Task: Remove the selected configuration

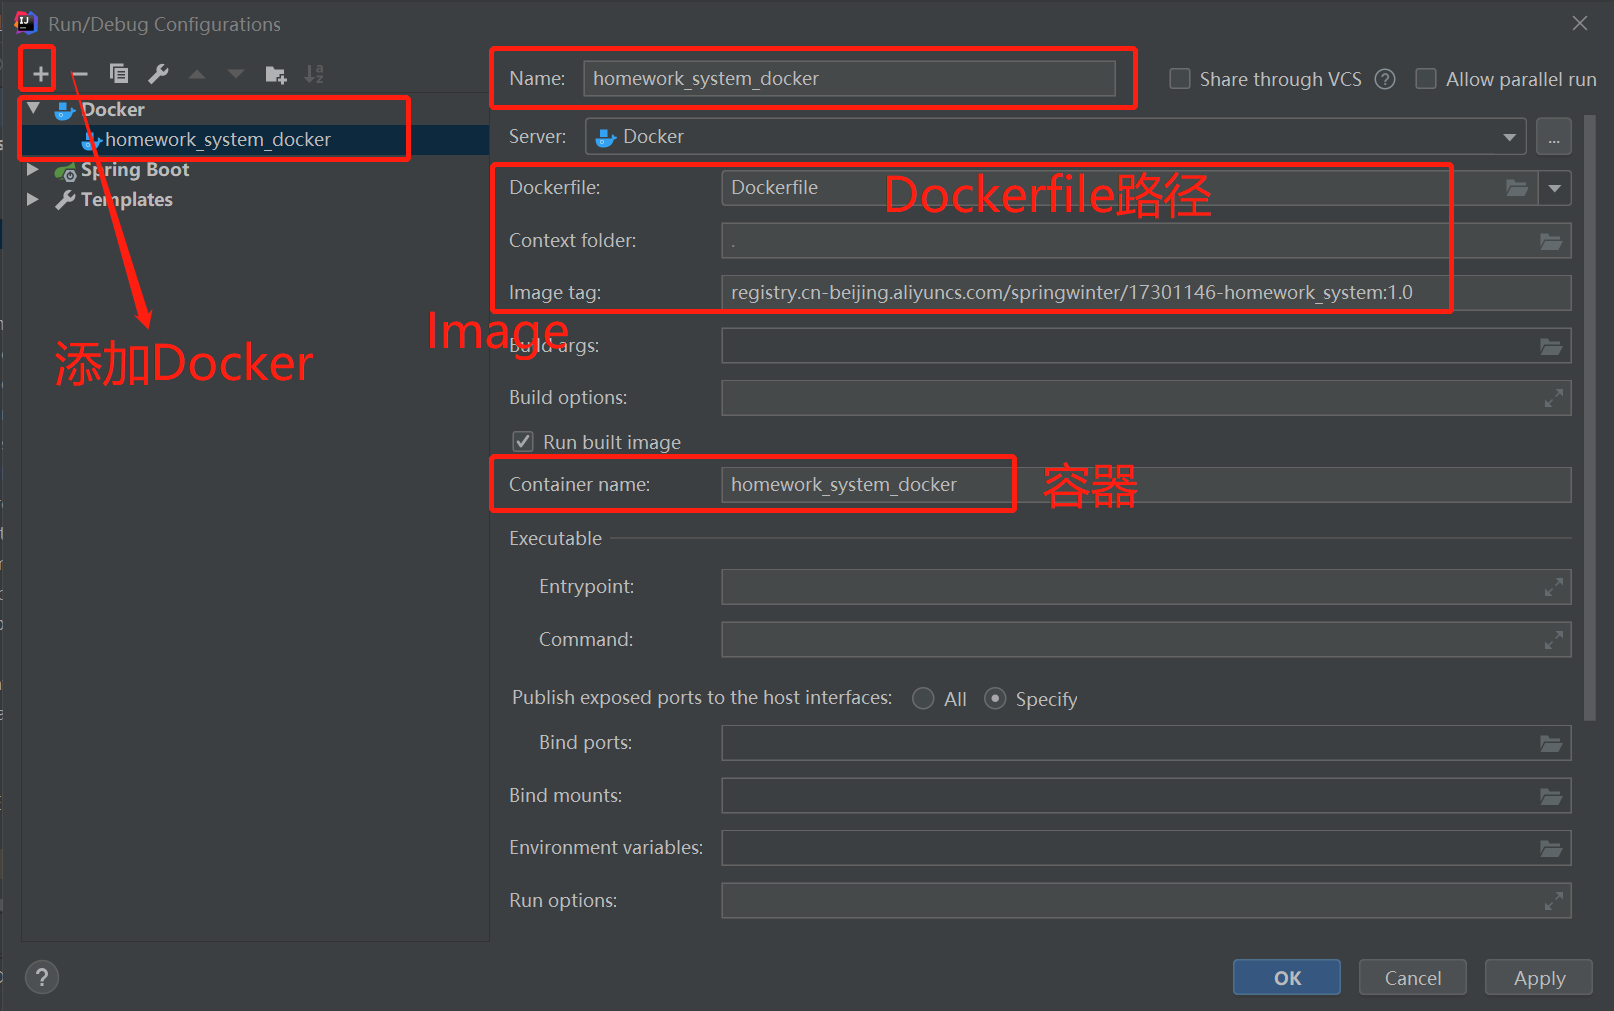Action: point(79,73)
